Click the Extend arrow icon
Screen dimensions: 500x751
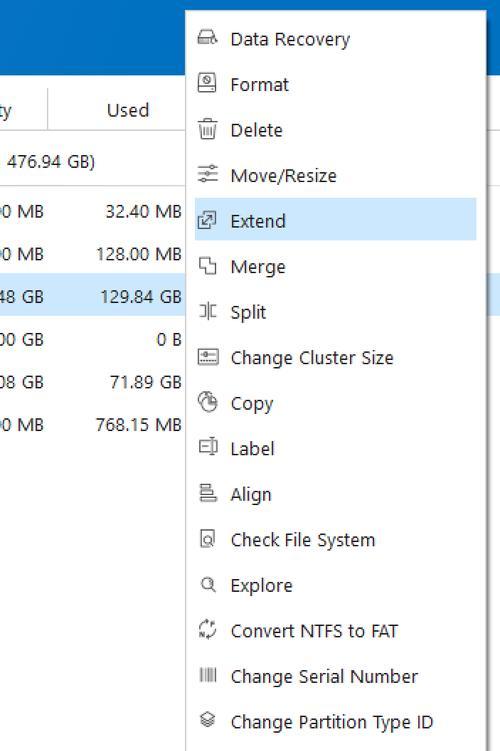(207, 220)
